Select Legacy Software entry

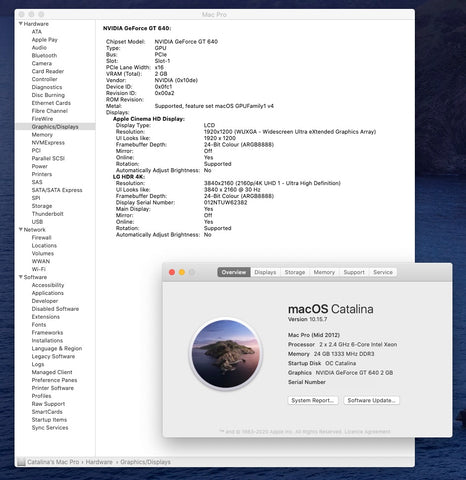[53, 356]
